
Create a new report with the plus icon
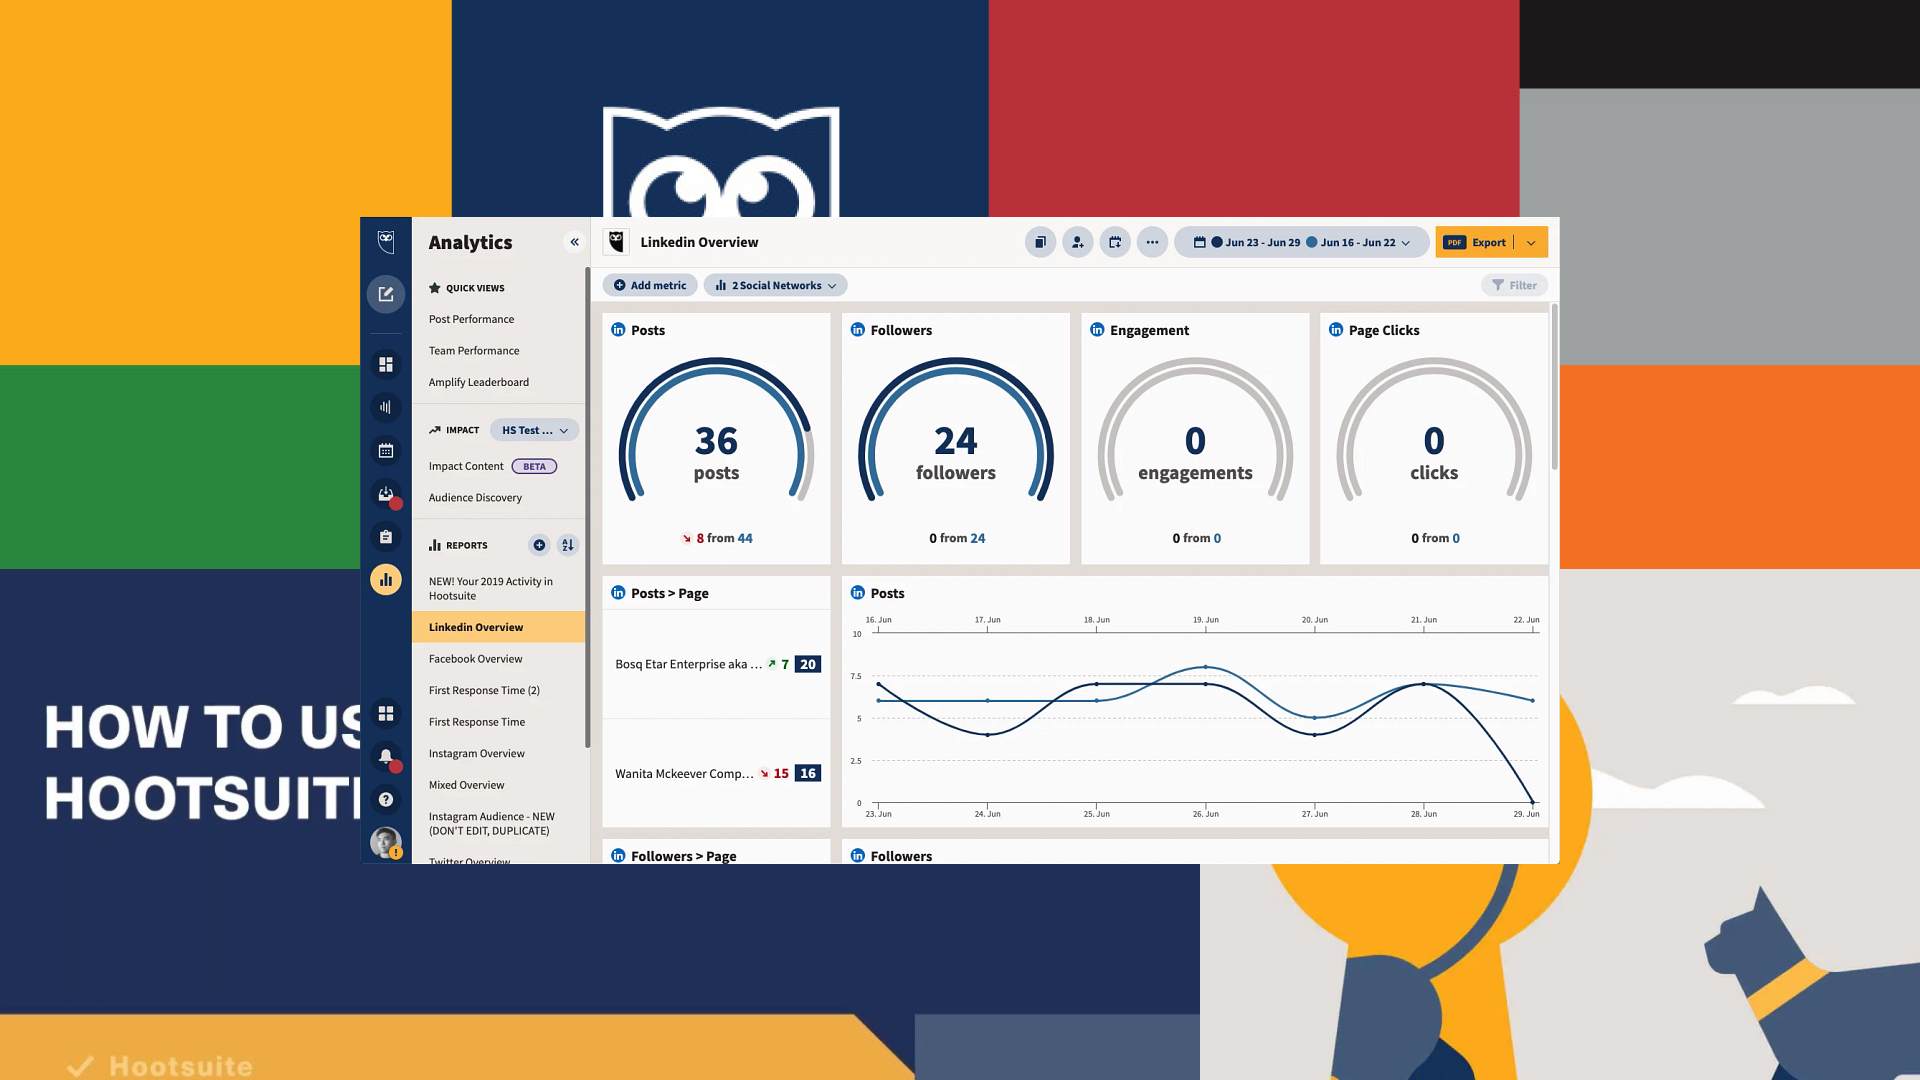tap(539, 545)
